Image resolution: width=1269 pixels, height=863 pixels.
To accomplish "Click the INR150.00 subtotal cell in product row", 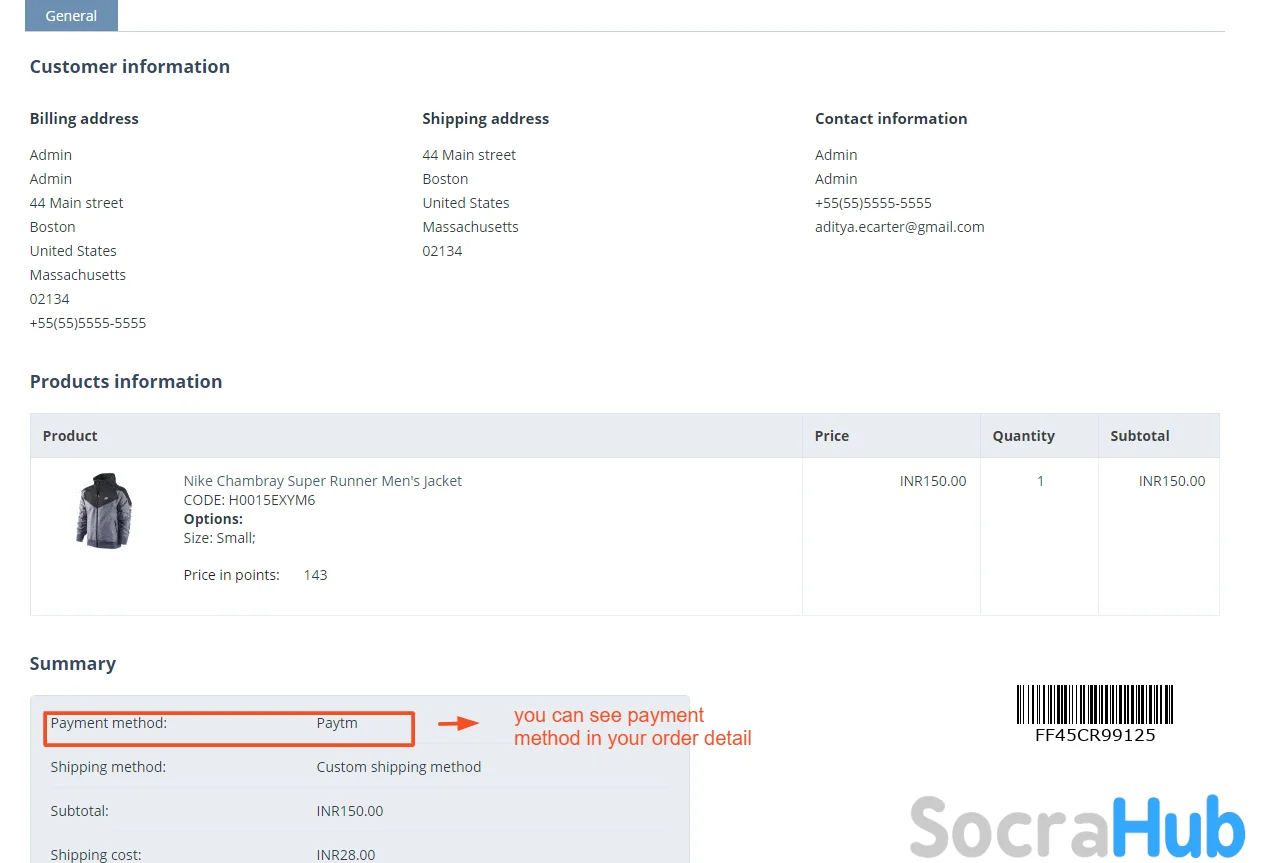I will coord(1172,481).
